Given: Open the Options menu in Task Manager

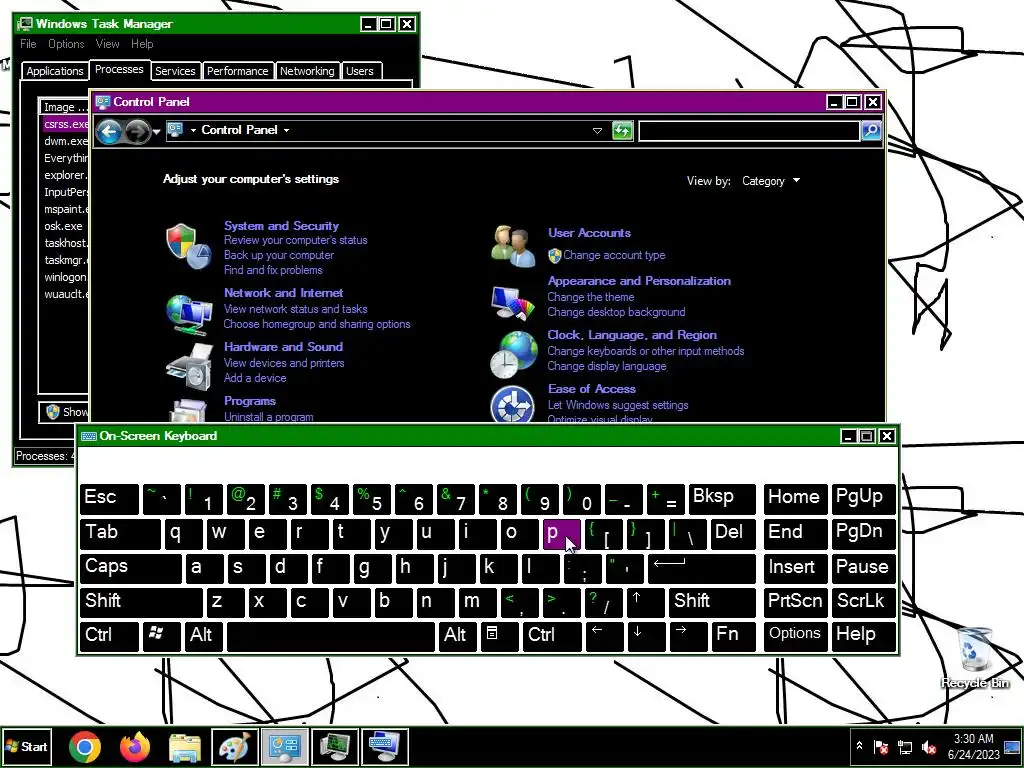Looking at the screenshot, I should [66, 44].
